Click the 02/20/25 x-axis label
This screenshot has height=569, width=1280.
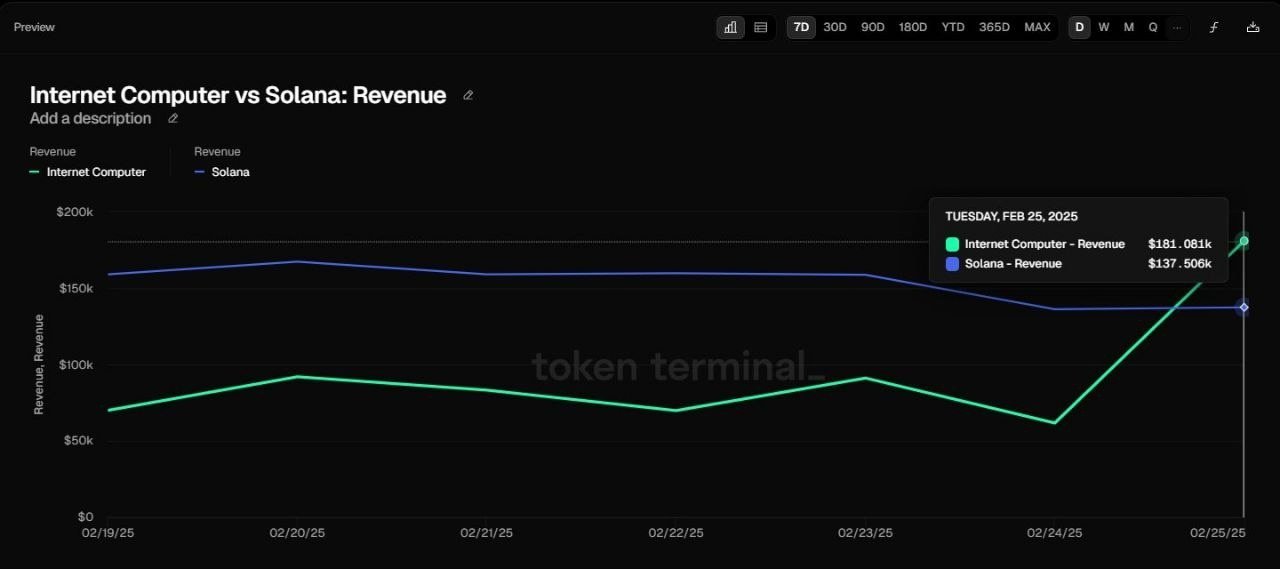click(297, 533)
